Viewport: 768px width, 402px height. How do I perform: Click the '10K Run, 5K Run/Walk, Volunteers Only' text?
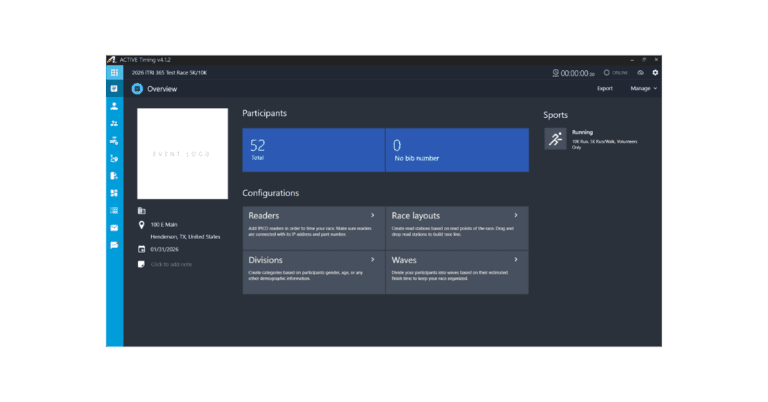pyautogui.click(x=604, y=144)
